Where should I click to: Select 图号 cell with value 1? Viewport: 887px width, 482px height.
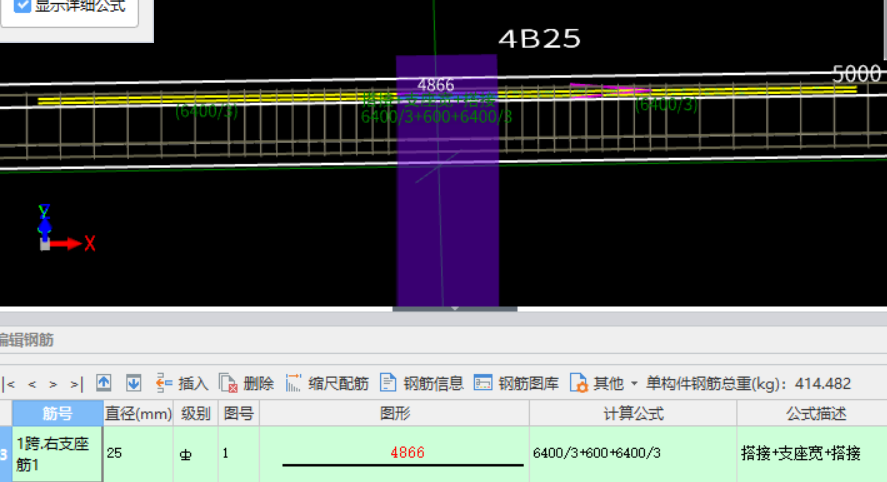(x=239, y=454)
